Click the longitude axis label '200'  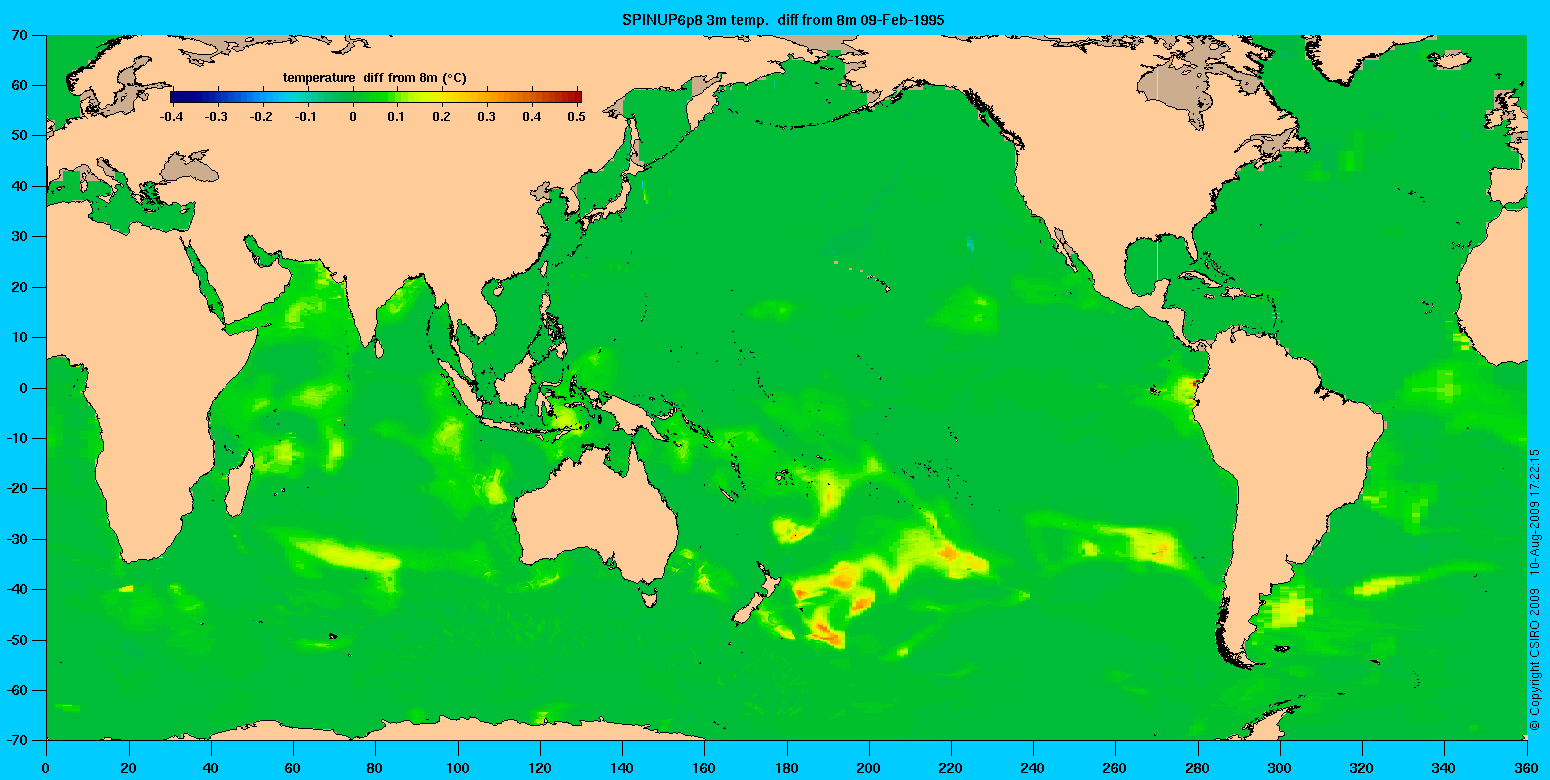click(x=869, y=771)
